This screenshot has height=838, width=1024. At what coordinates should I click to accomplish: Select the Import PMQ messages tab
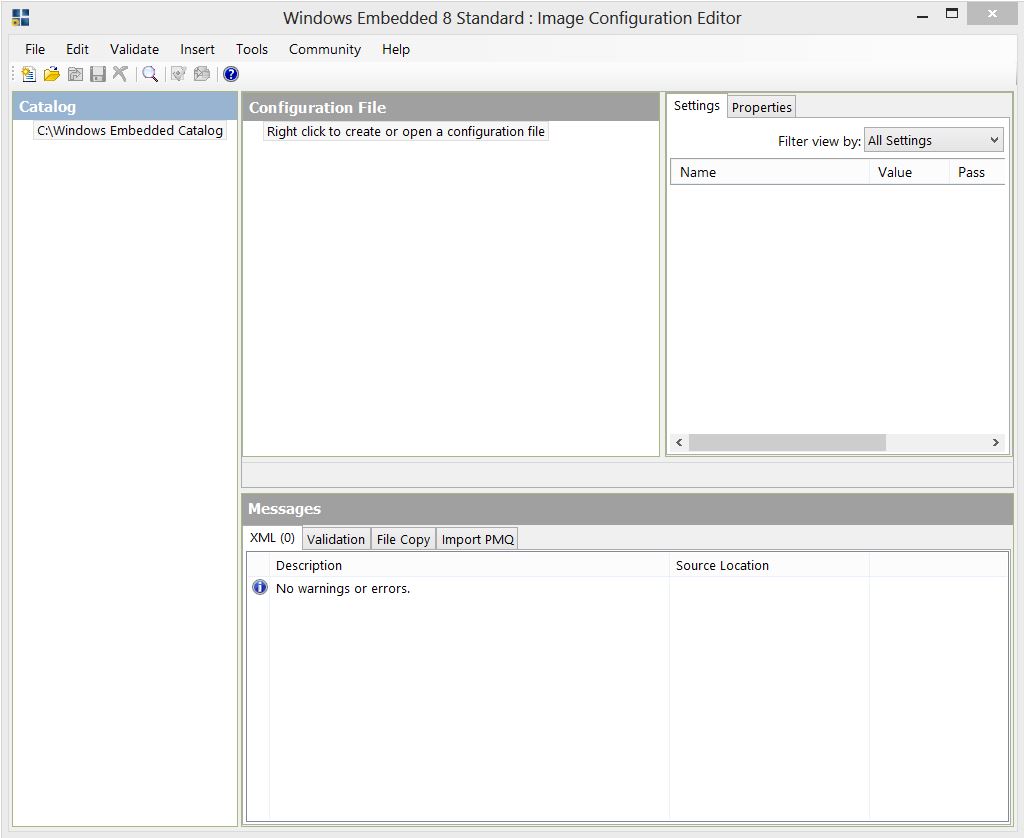point(477,539)
